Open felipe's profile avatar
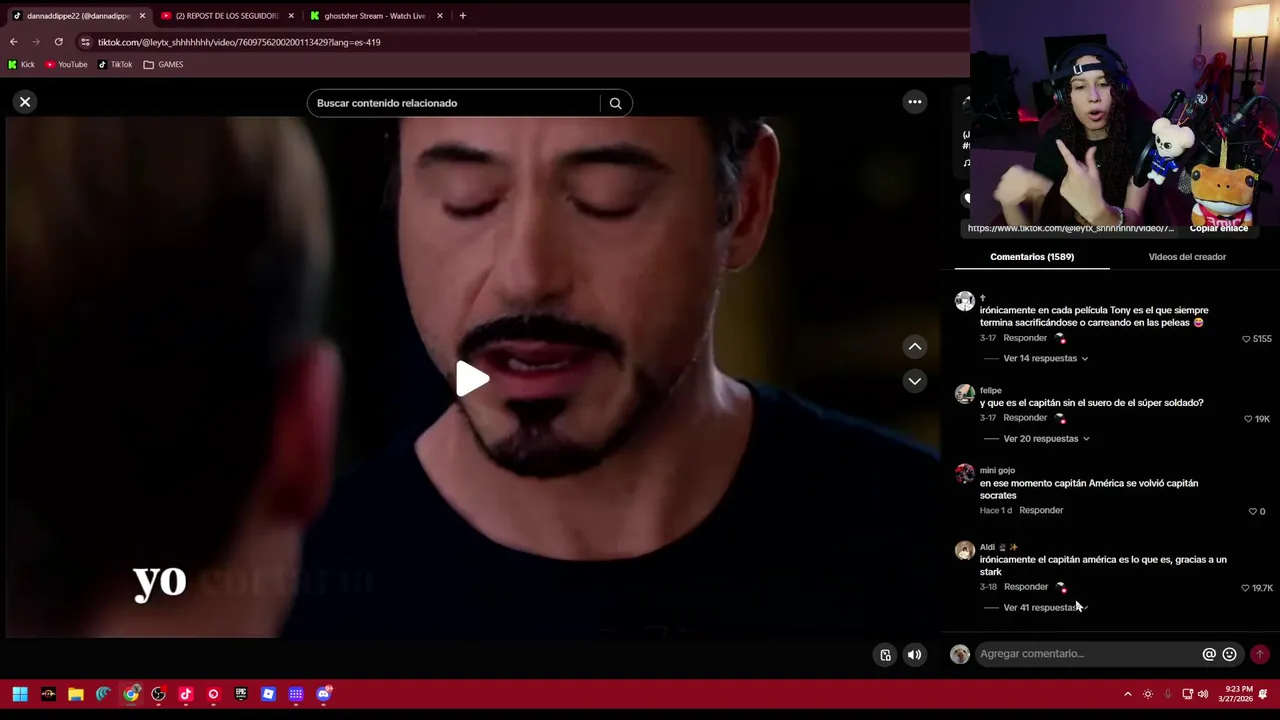This screenshot has height=720, width=1280. coord(964,394)
